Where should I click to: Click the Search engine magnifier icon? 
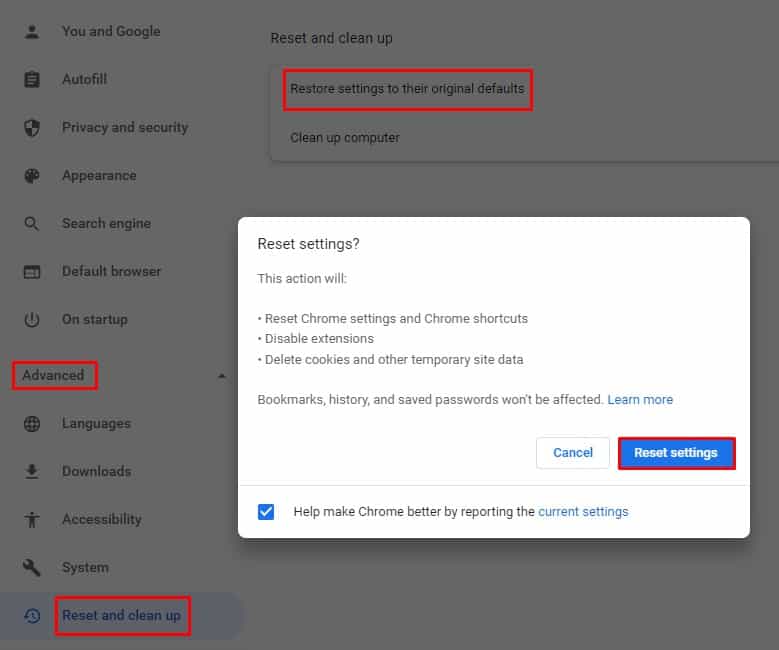[31, 224]
